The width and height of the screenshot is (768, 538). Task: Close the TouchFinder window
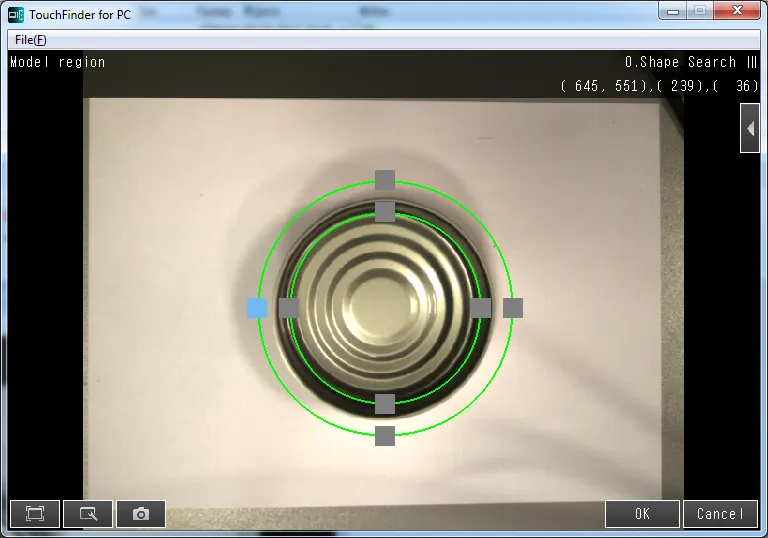[738, 11]
